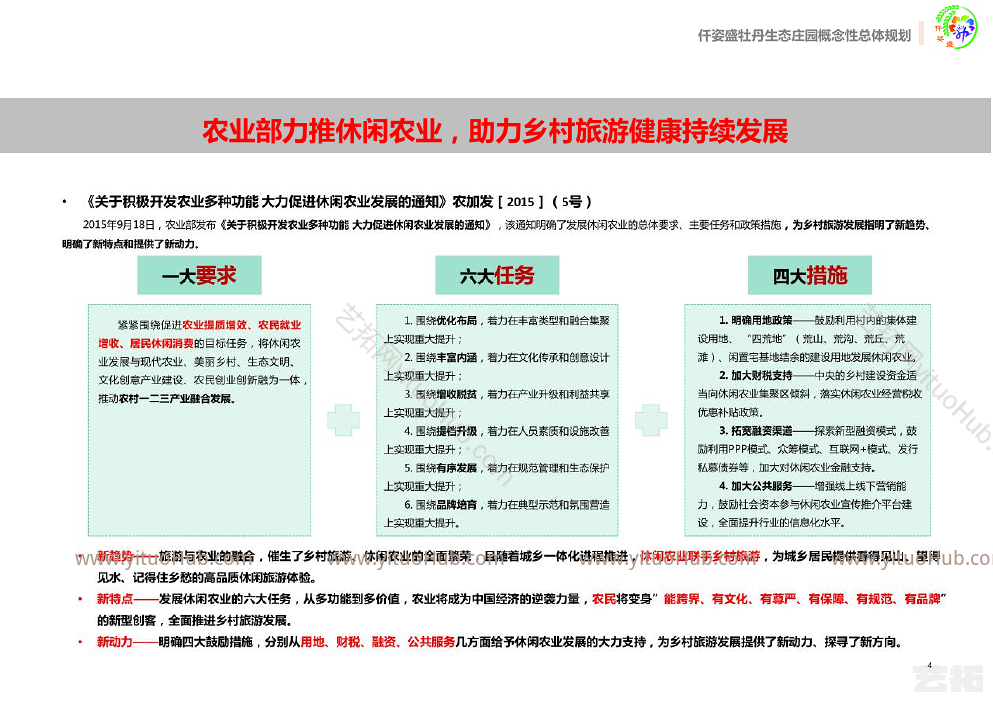The height and width of the screenshot is (702, 993).
Task: Click bold text 推动农村一二三产业融合发展
Action: [167, 399]
